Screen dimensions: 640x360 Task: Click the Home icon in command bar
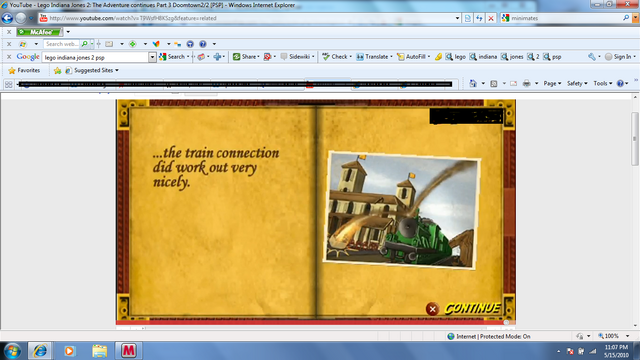click(x=473, y=83)
